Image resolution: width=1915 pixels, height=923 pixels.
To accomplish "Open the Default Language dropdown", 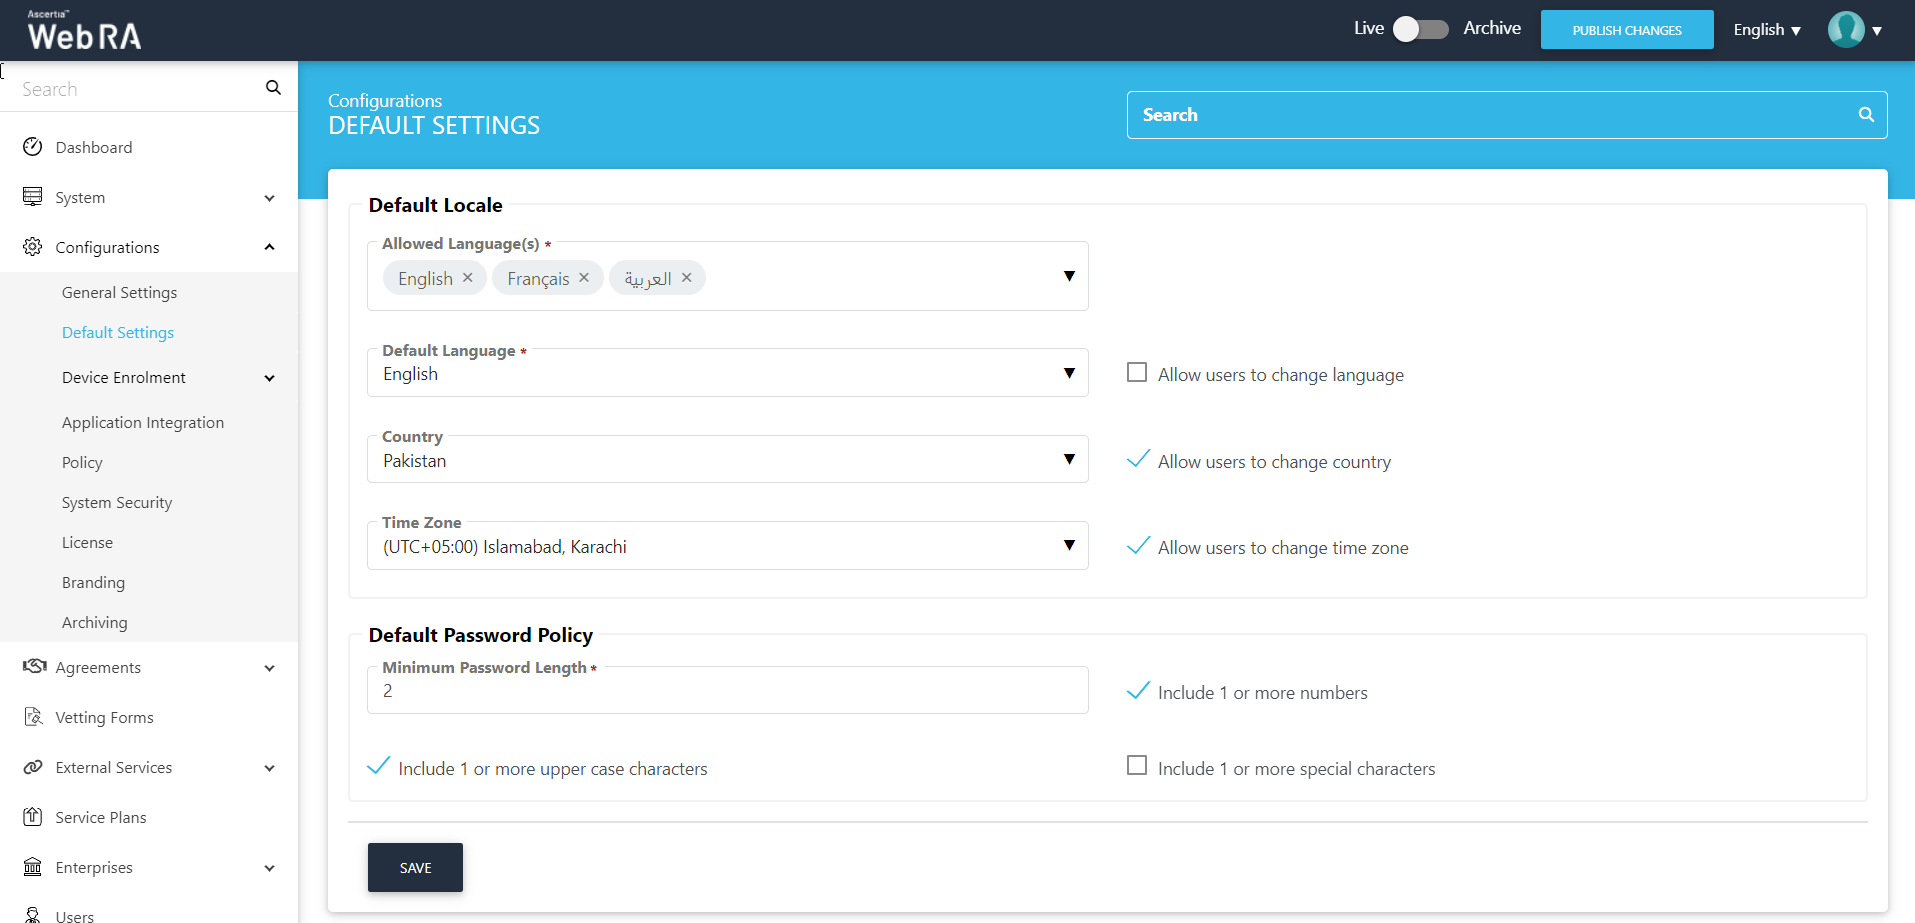I will [x=727, y=373].
